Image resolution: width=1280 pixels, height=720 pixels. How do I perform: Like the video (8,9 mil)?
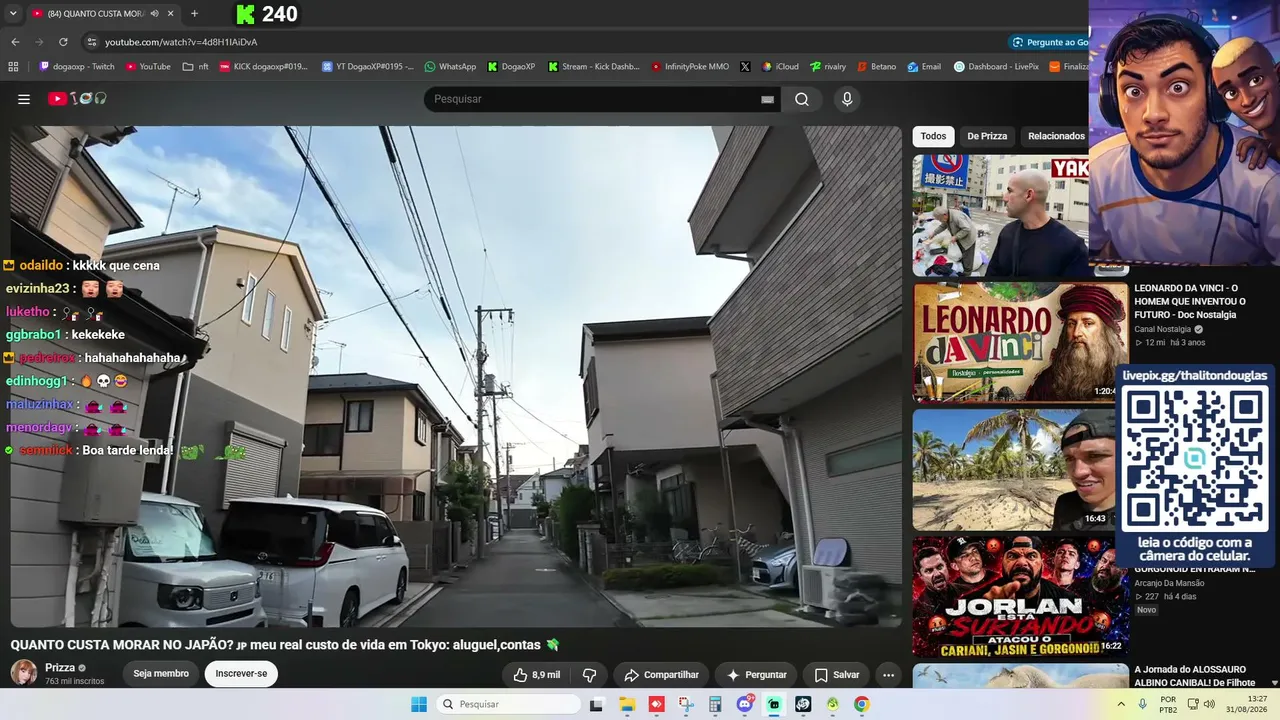(x=536, y=675)
